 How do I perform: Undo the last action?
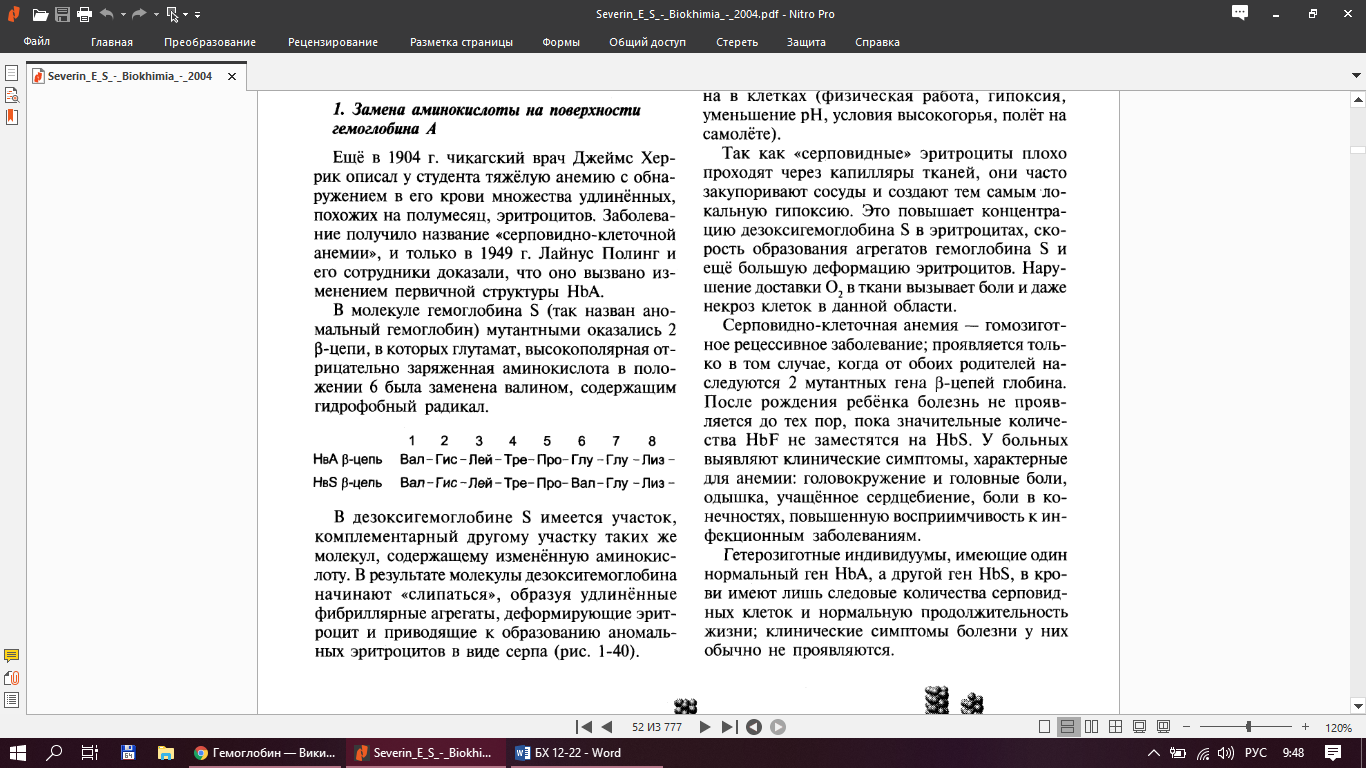[x=107, y=15]
